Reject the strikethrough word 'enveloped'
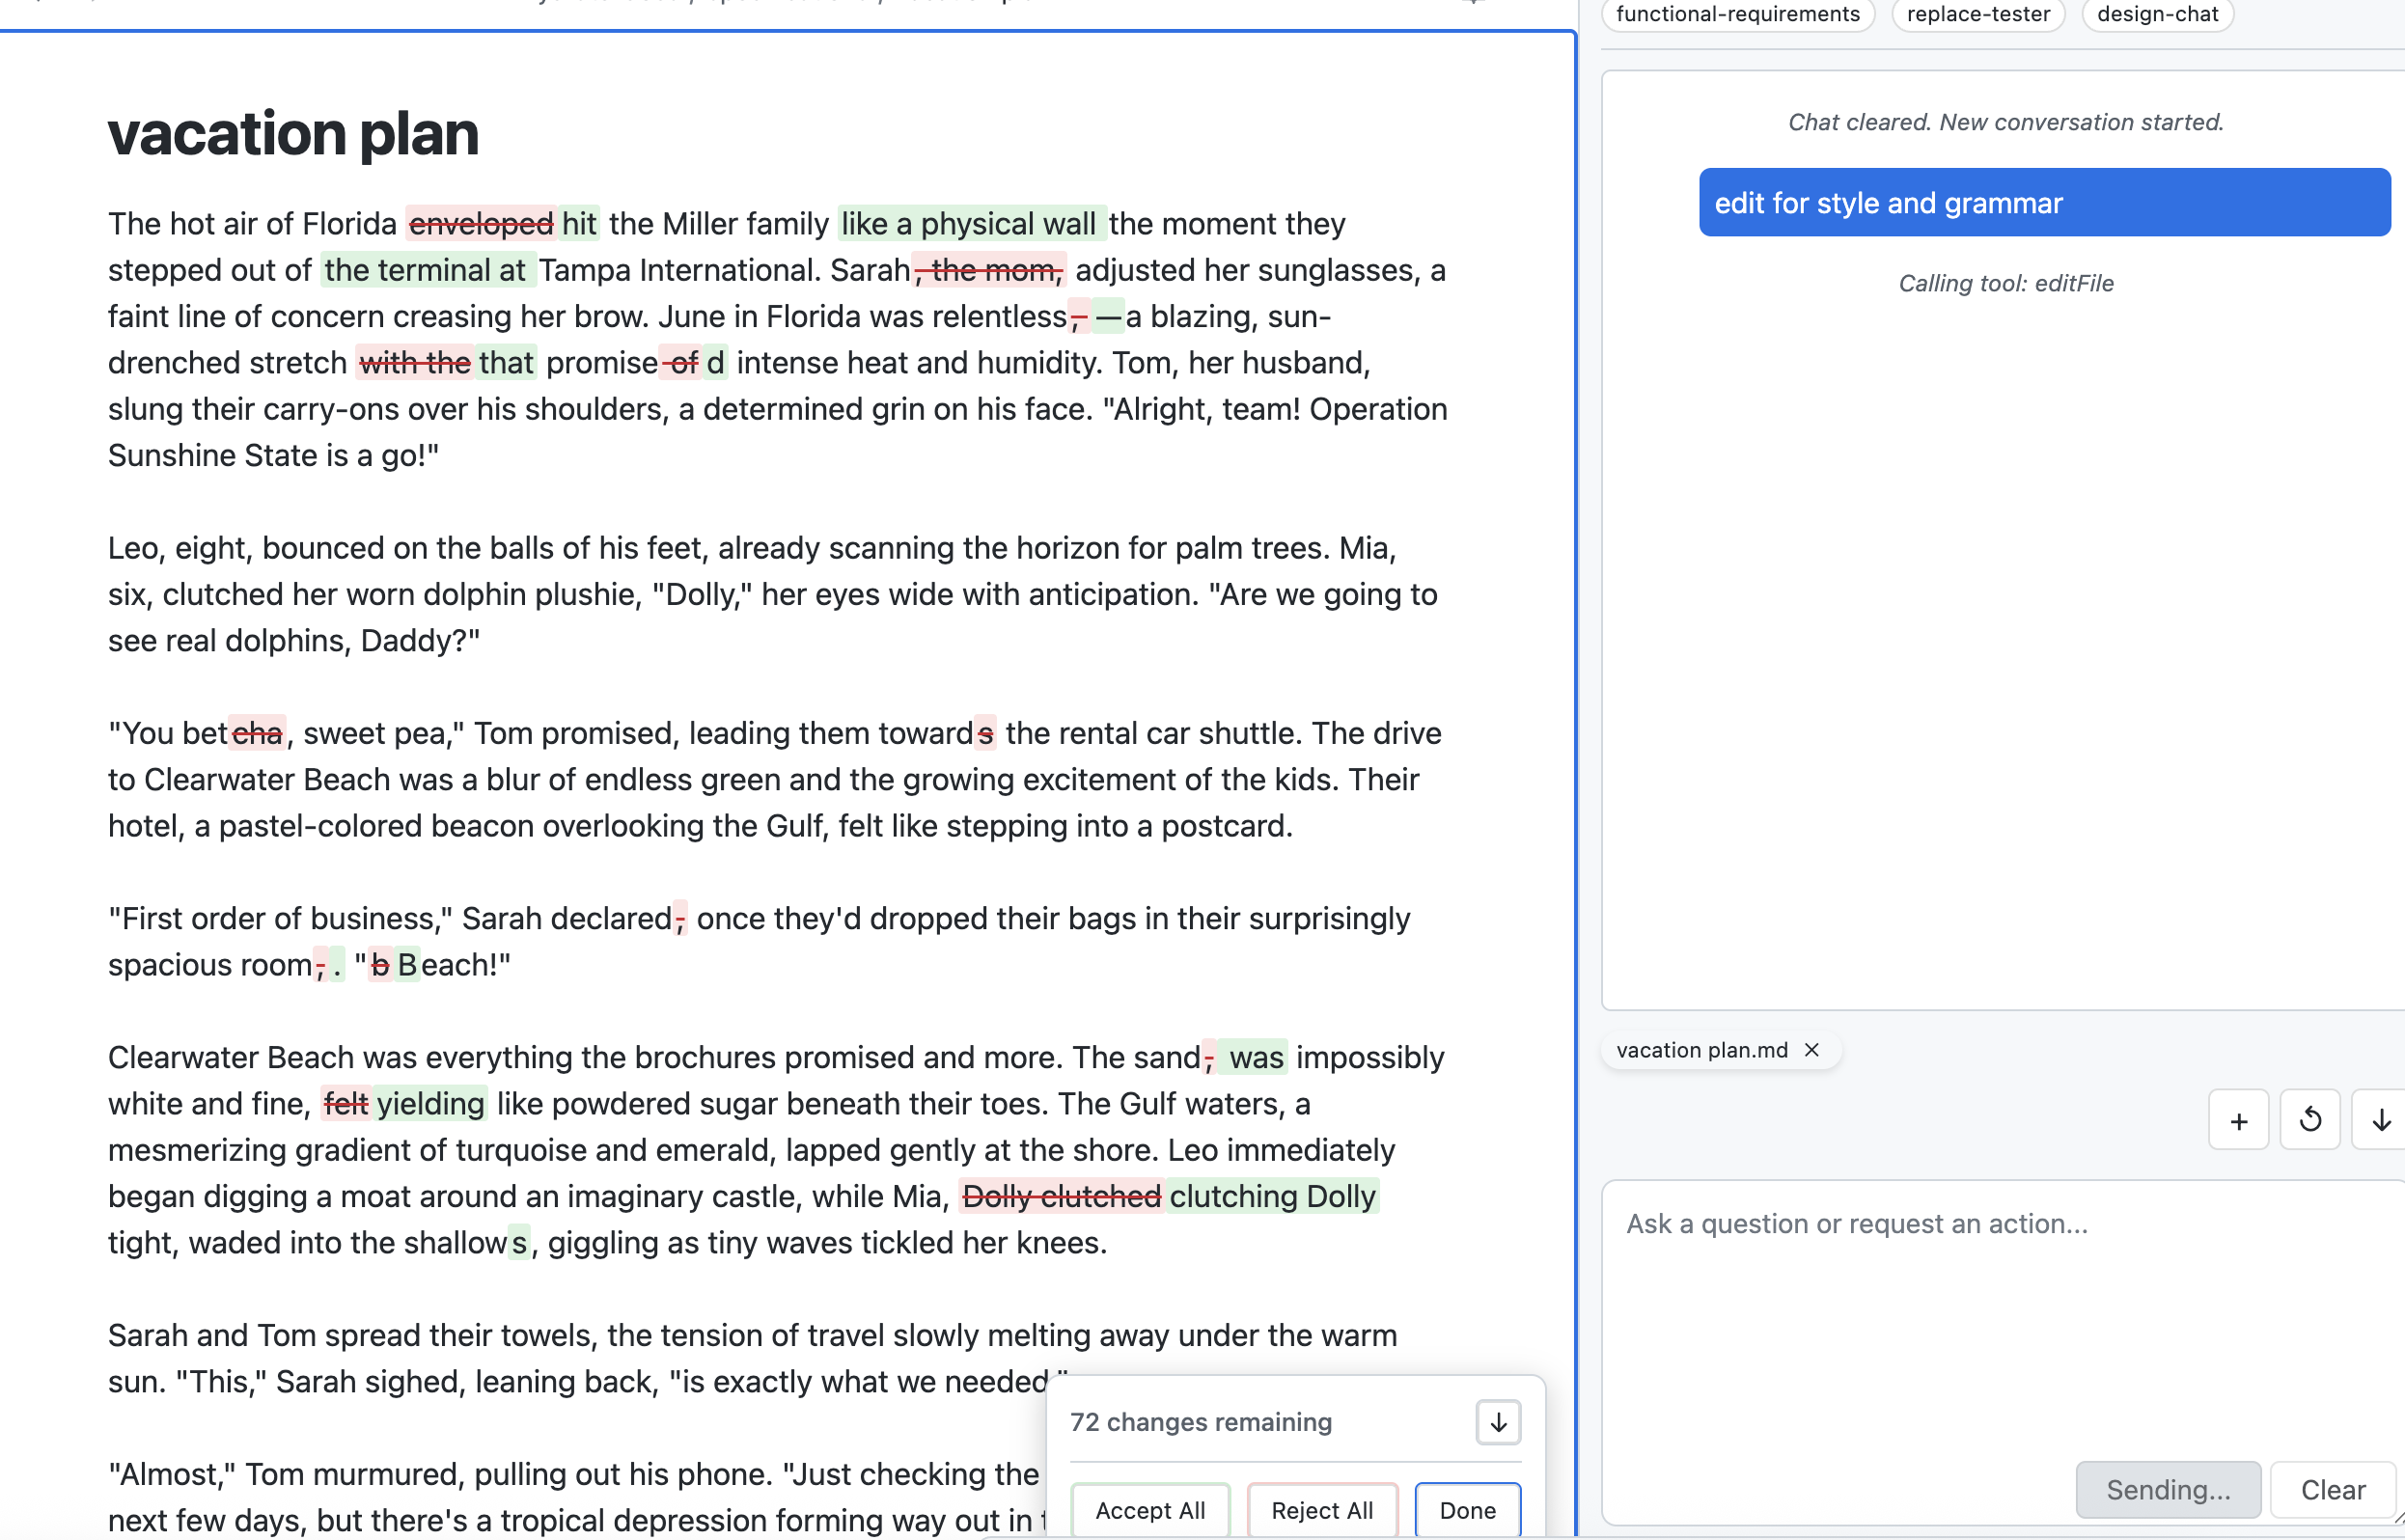 point(479,223)
